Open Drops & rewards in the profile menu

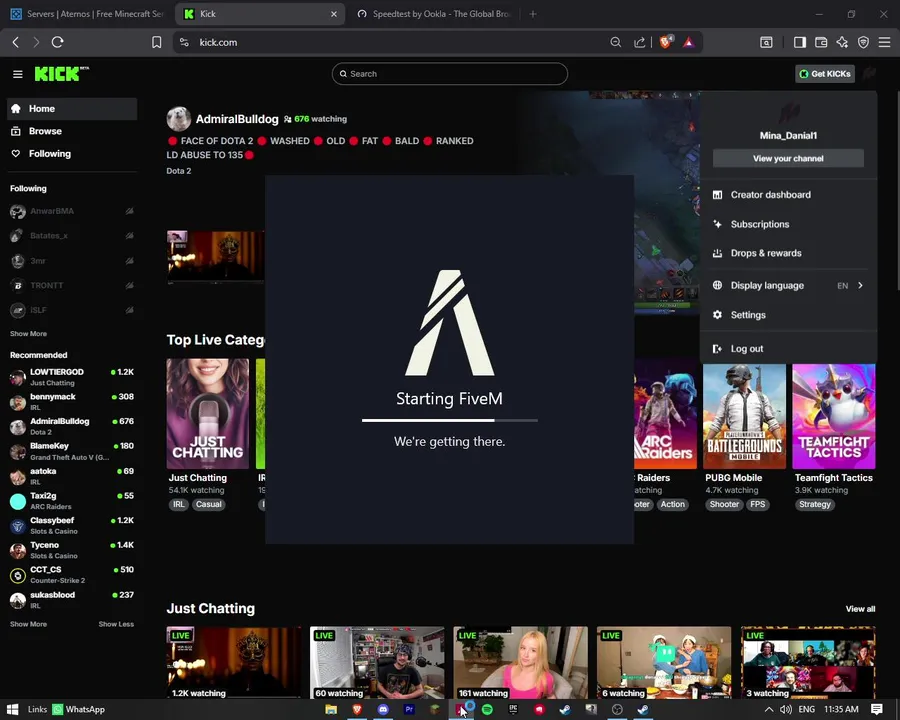click(789, 253)
